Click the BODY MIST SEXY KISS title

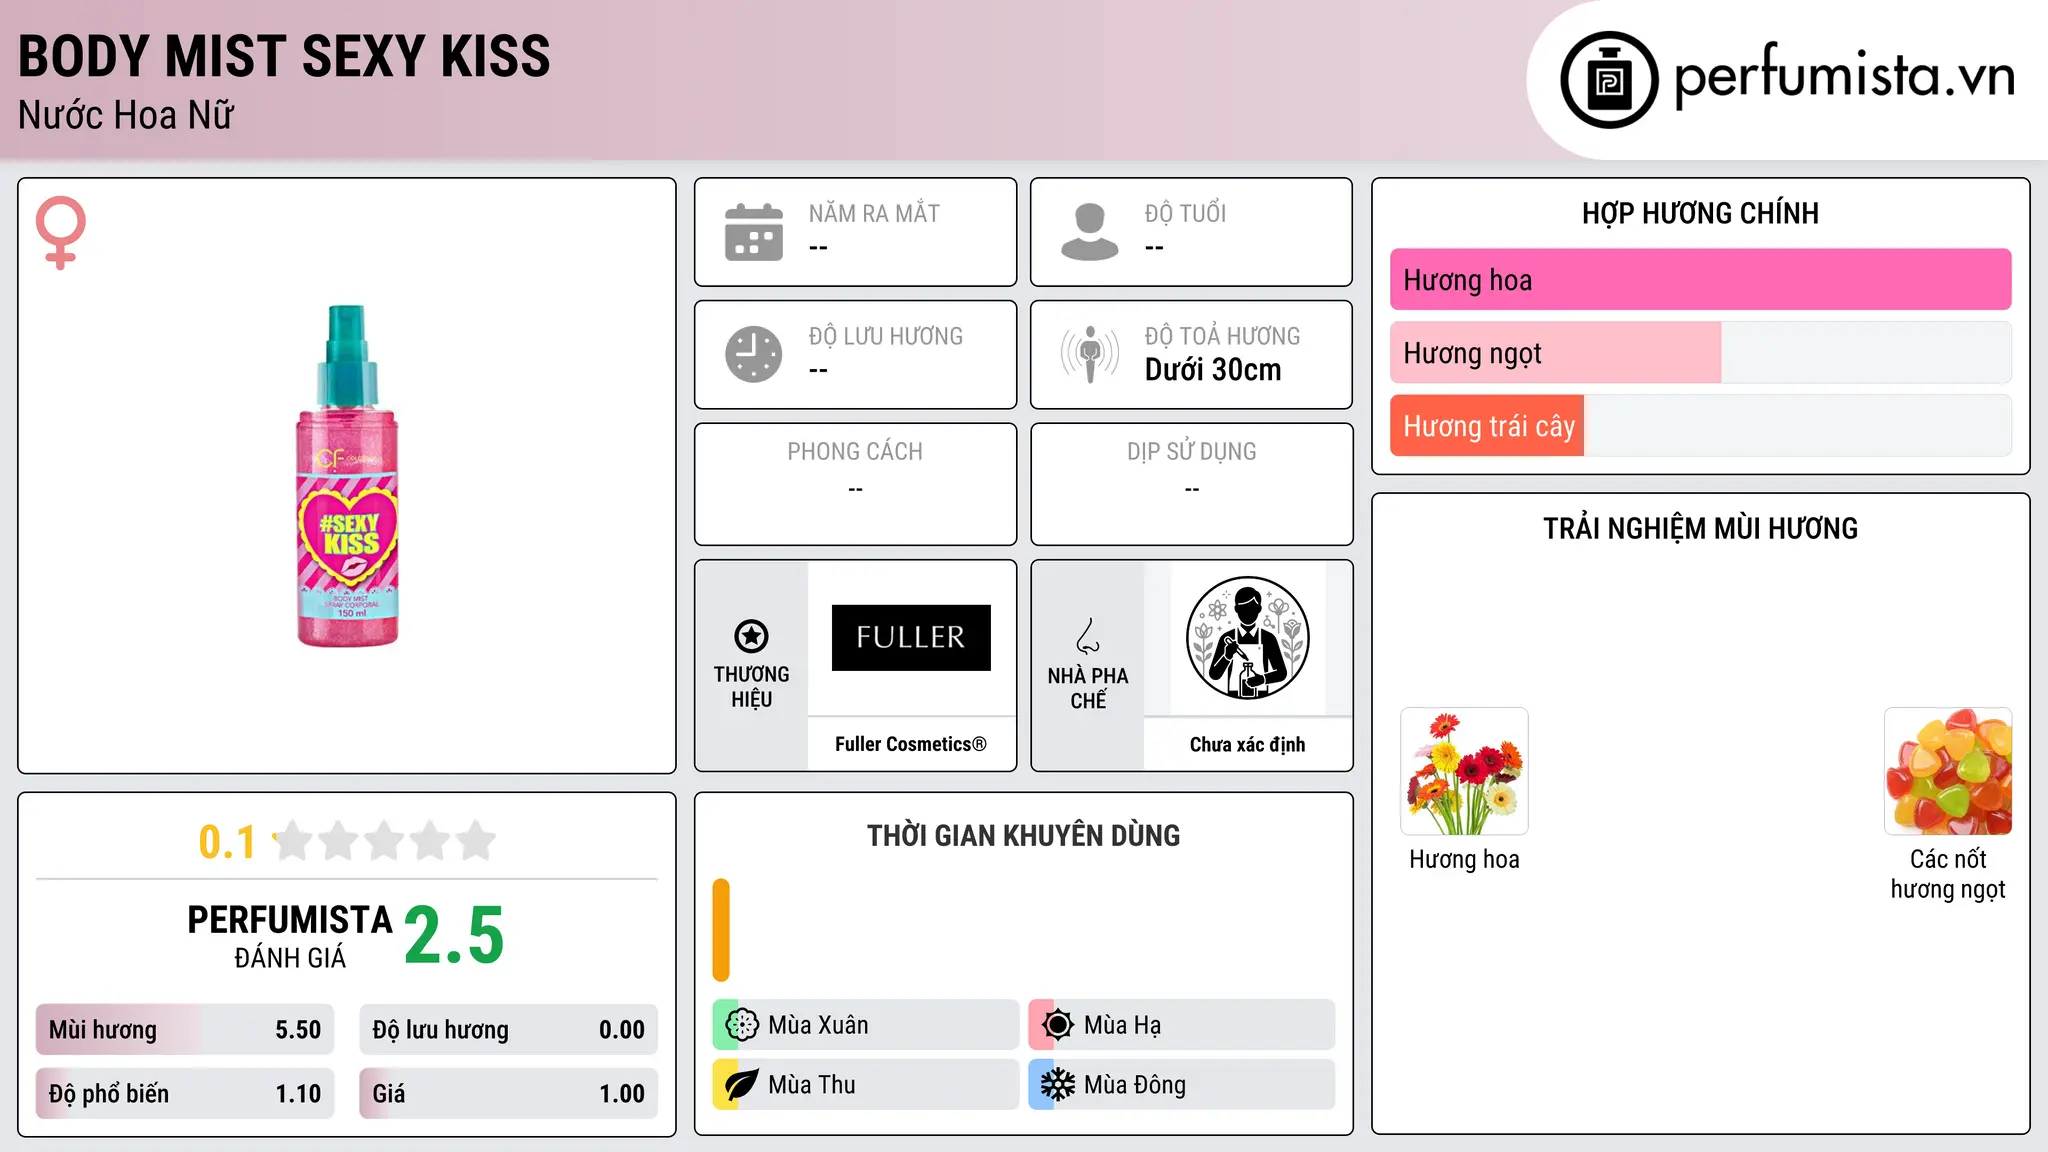tap(284, 56)
